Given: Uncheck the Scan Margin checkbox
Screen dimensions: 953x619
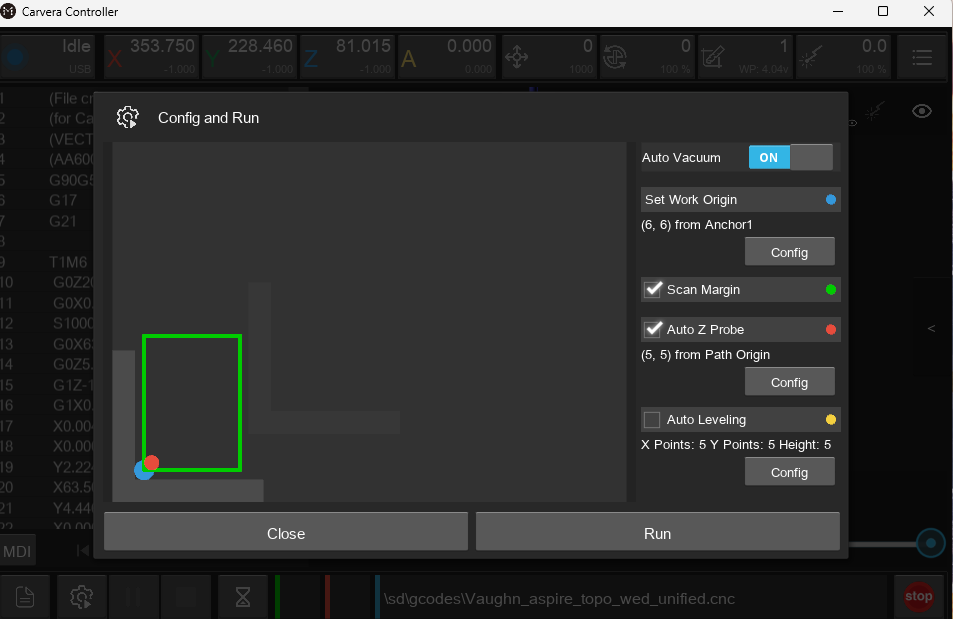Looking at the screenshot, I should tap(655, 289).
